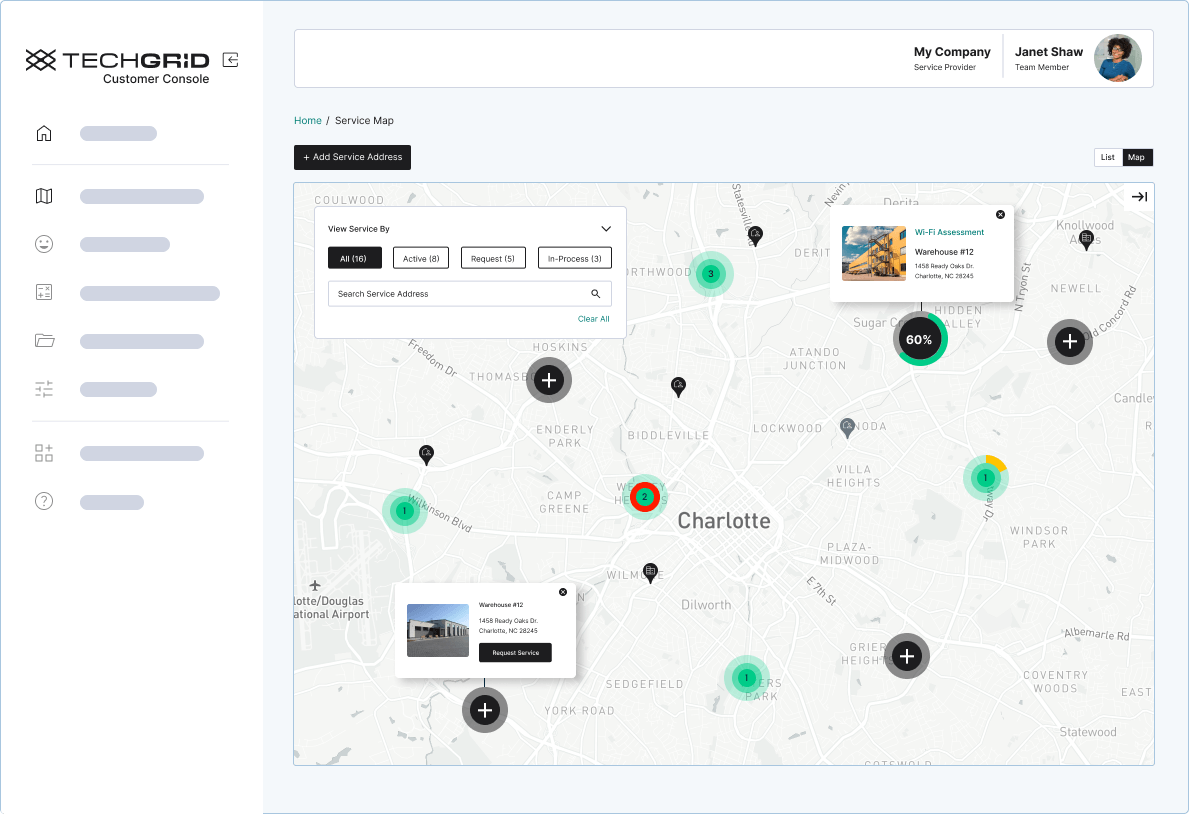
Task: Select the Active (8) filter toggle
Action: (x=420, y=257)
